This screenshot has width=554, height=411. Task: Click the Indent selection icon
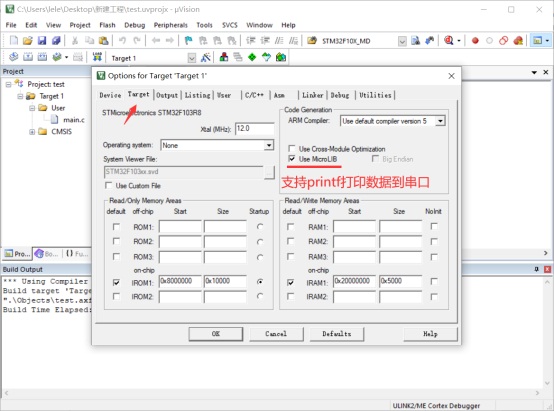click(251, 41)
